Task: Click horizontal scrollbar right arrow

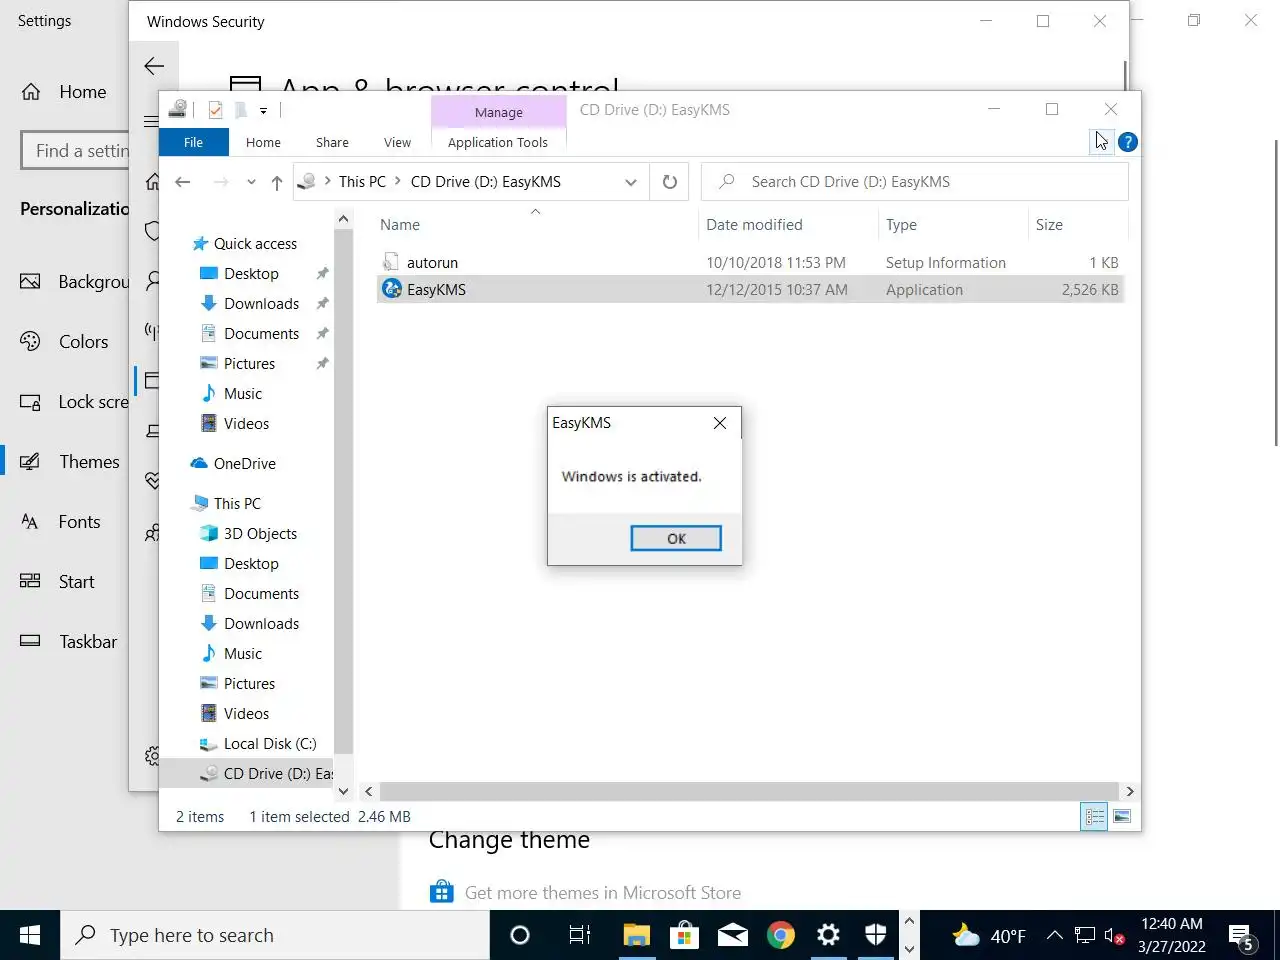Action: [1130, 791]
